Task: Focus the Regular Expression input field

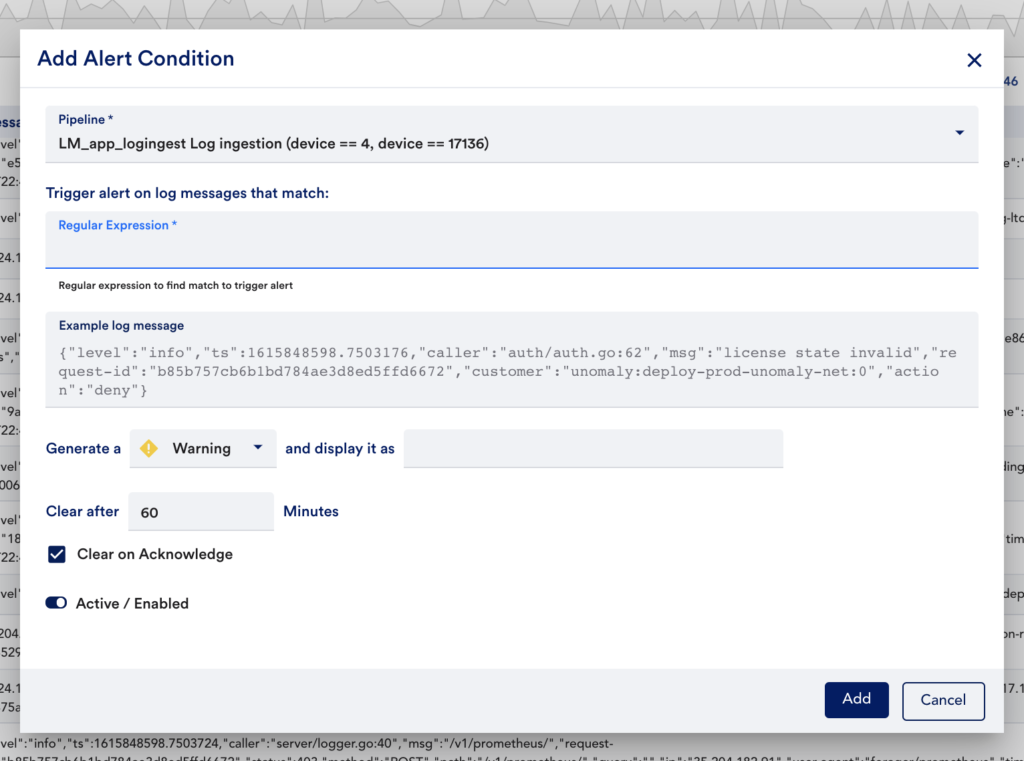Action: tap(511, 239)
